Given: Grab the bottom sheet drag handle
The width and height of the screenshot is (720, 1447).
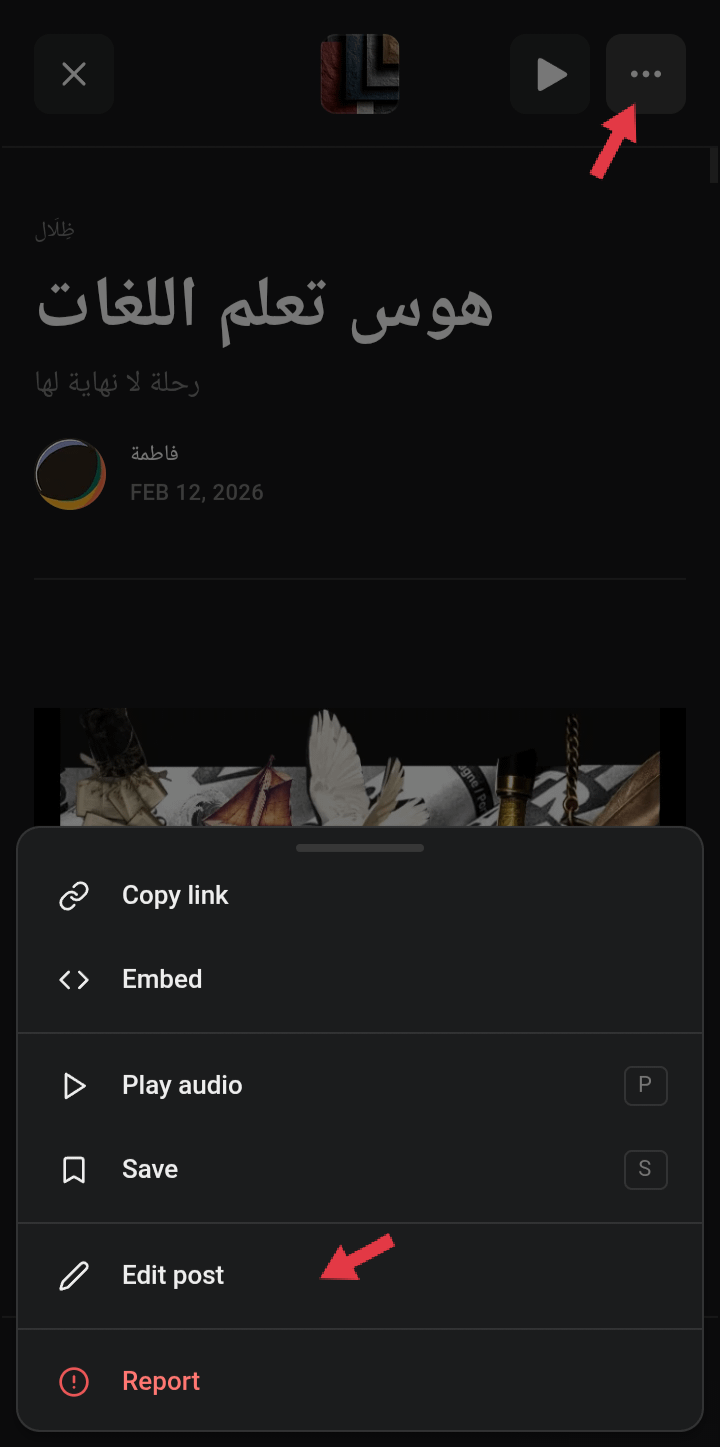Looking at the screenshot, I should [360, 848].
